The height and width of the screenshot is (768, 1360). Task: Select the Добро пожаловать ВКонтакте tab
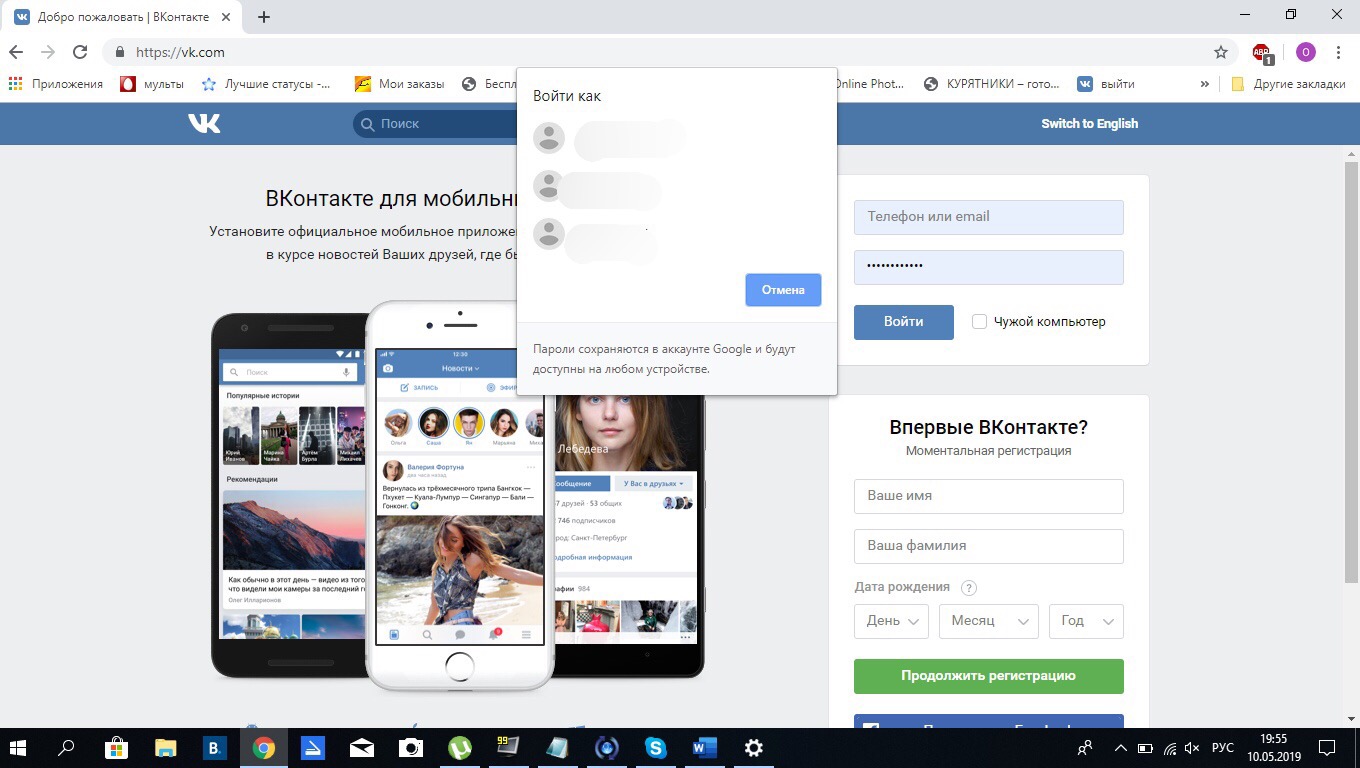tap(120, 17)
